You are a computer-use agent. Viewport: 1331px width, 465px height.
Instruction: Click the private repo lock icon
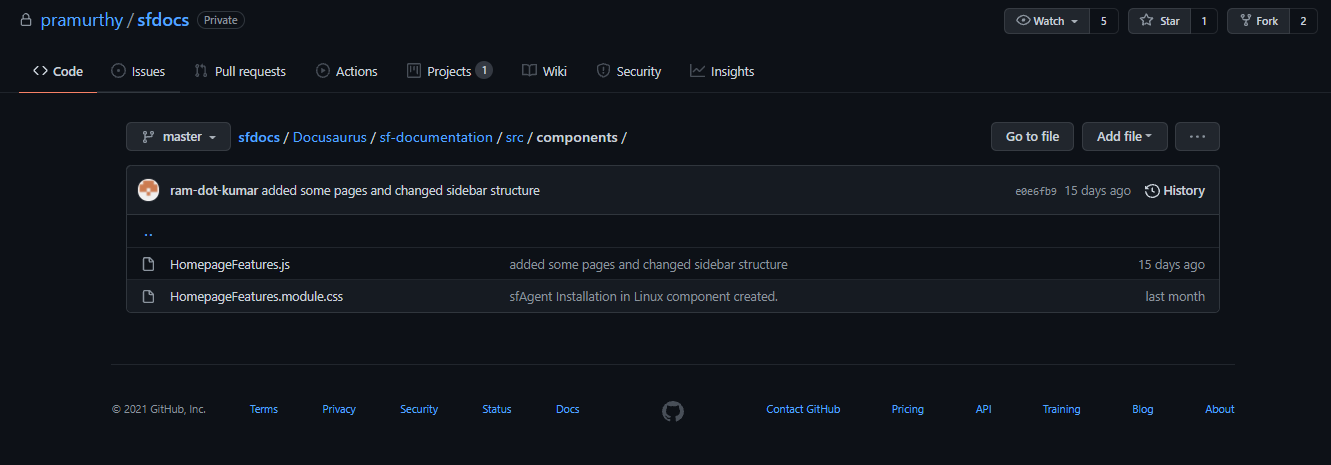point(26,20)
